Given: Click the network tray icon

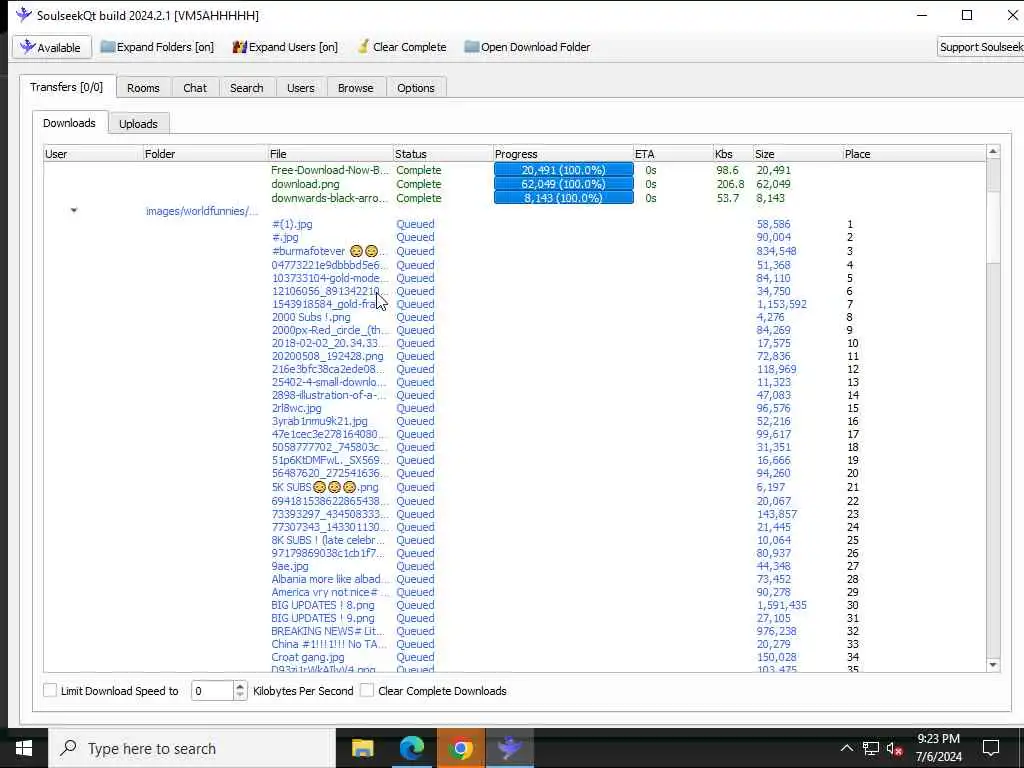Looking at the screenshot, I should coord(871,748).
